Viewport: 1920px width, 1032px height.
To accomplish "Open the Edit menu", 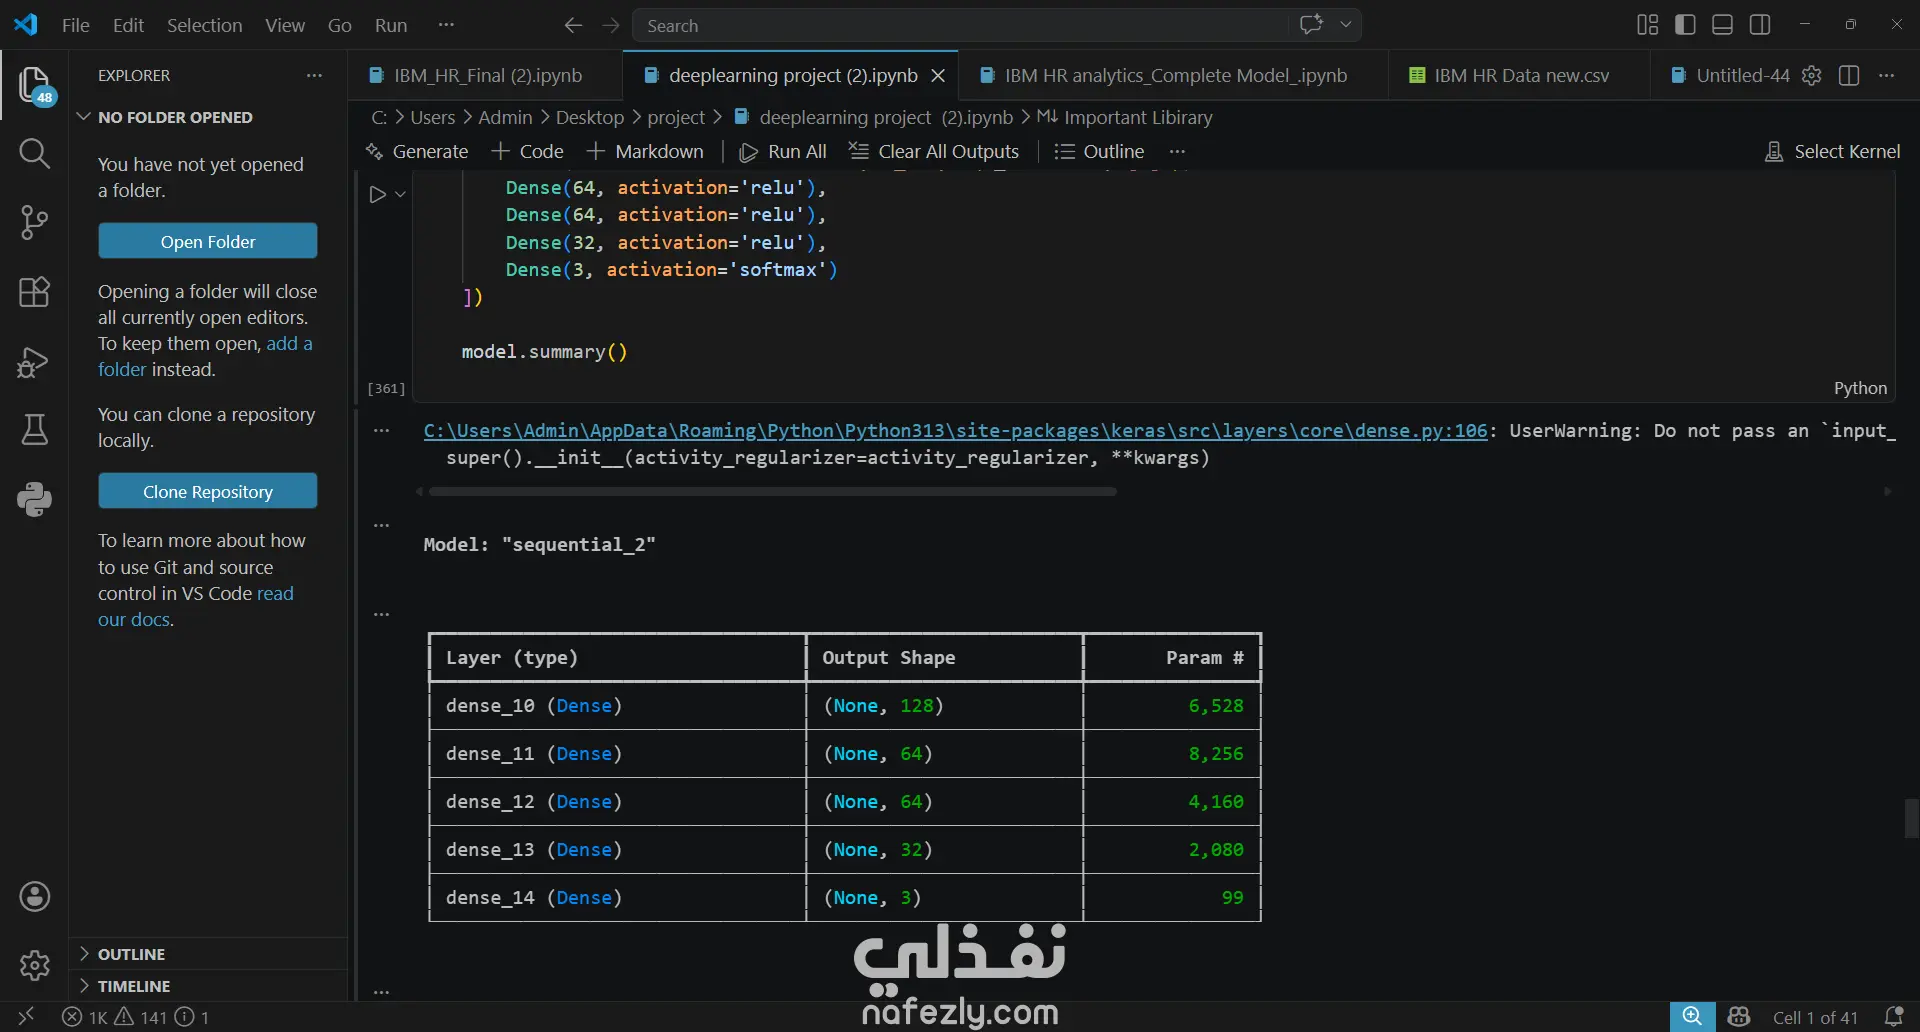I will [128, 25].
